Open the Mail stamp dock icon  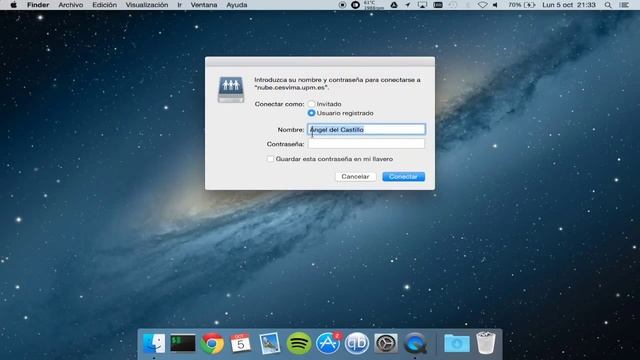click(269, 343)
